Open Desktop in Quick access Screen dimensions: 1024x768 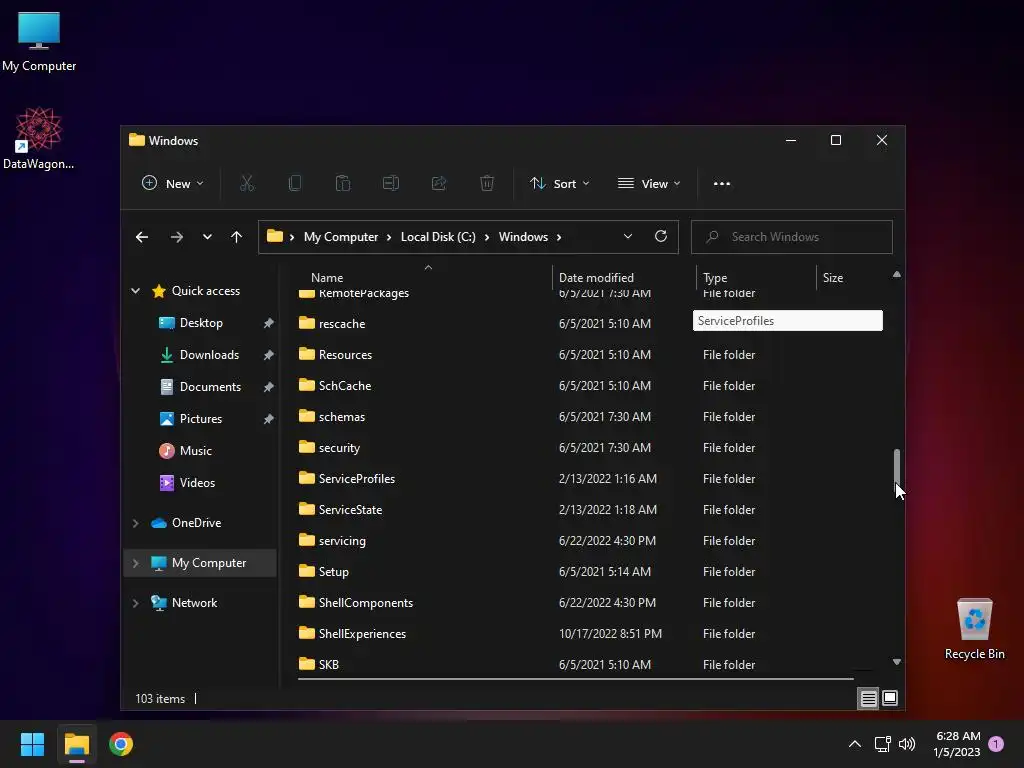pyautogui.click(x=201, y=323)
